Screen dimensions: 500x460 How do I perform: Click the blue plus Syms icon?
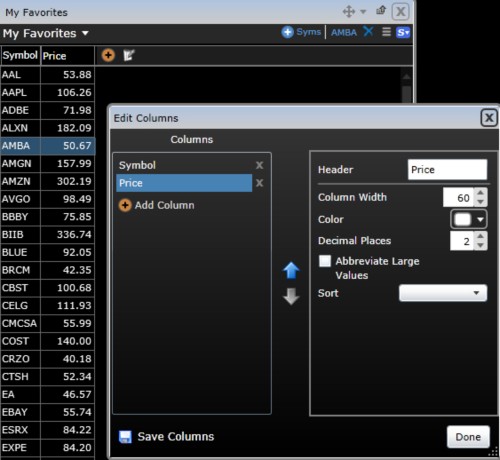click(287, 32)
